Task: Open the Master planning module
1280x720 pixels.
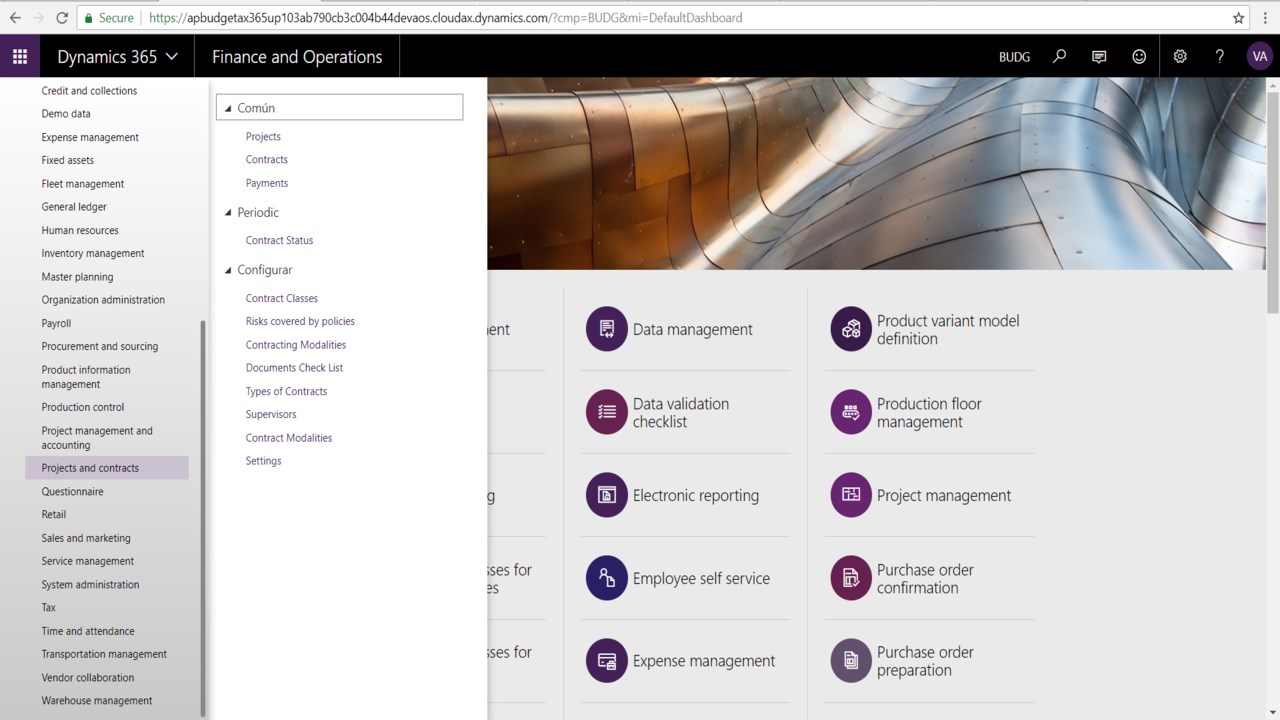Action: click(x=77, y=277)
